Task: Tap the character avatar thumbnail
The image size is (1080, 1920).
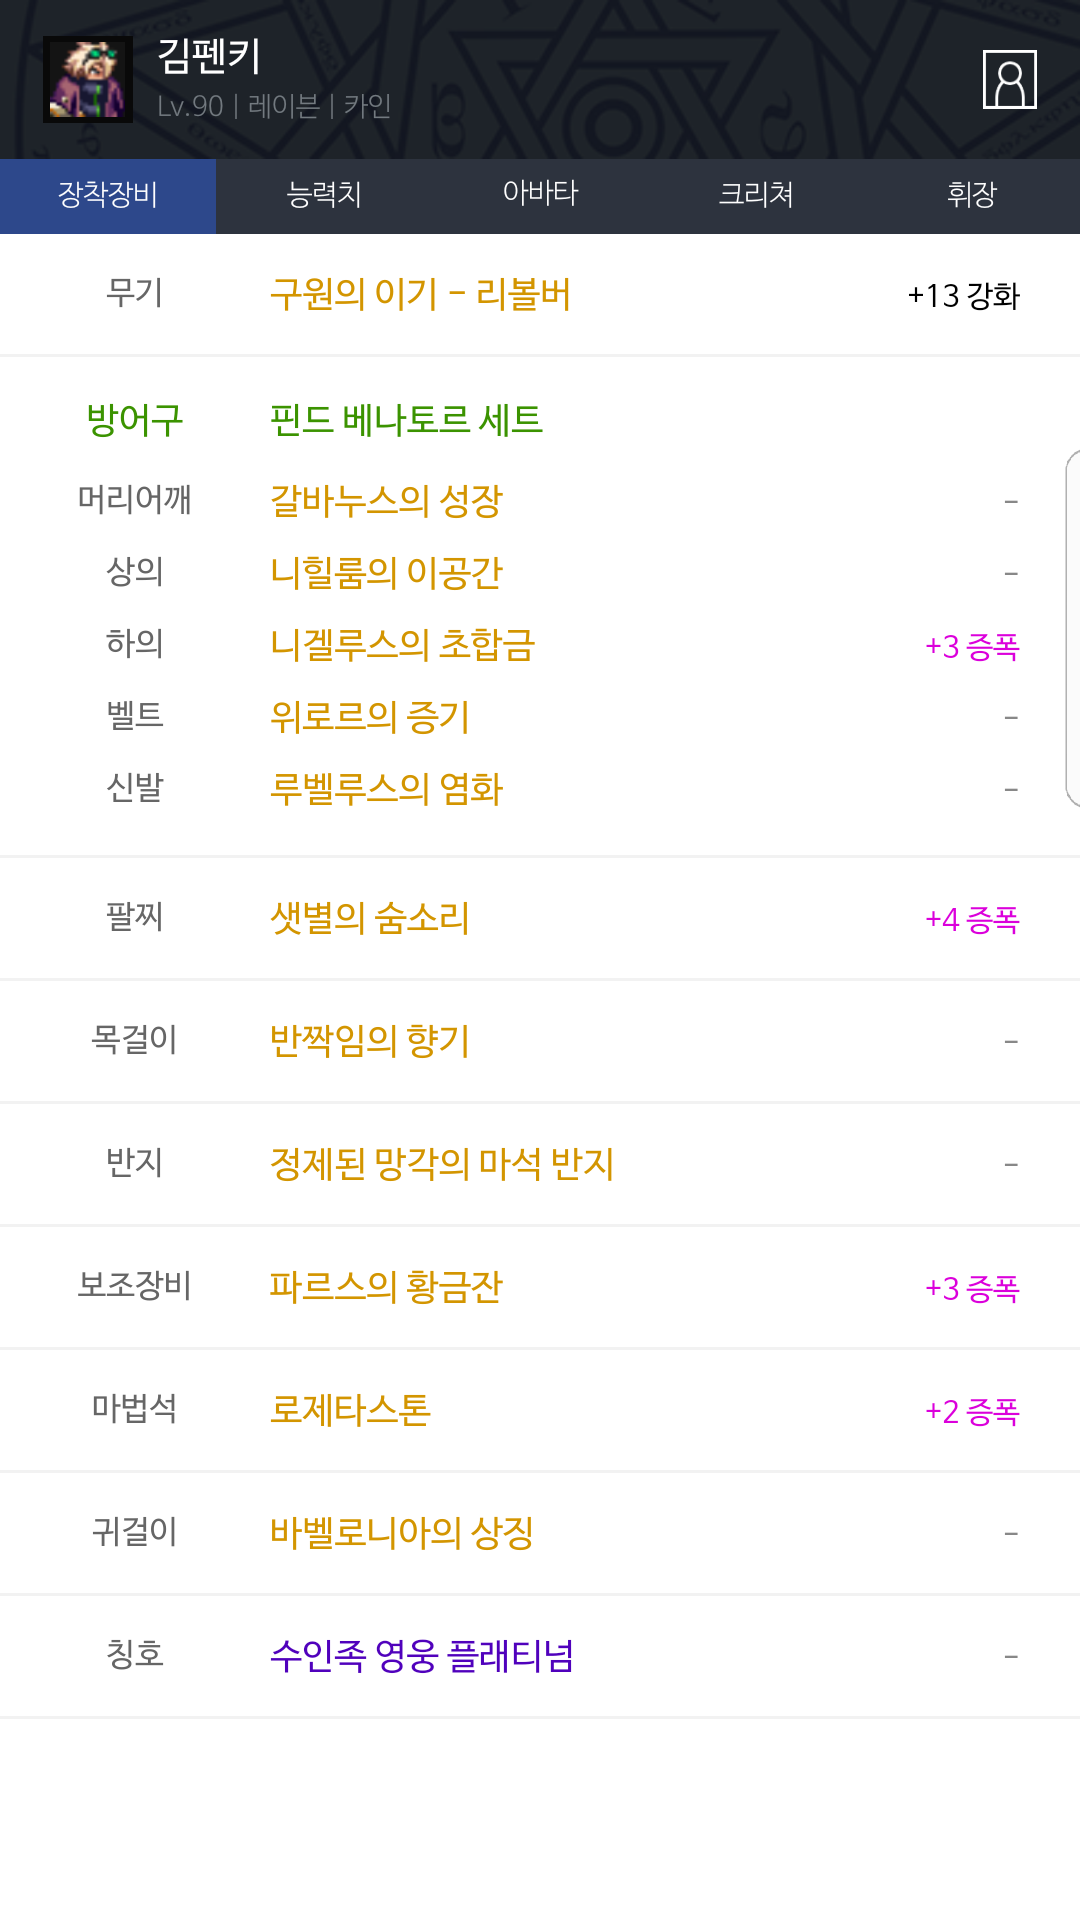Action: 88,79
